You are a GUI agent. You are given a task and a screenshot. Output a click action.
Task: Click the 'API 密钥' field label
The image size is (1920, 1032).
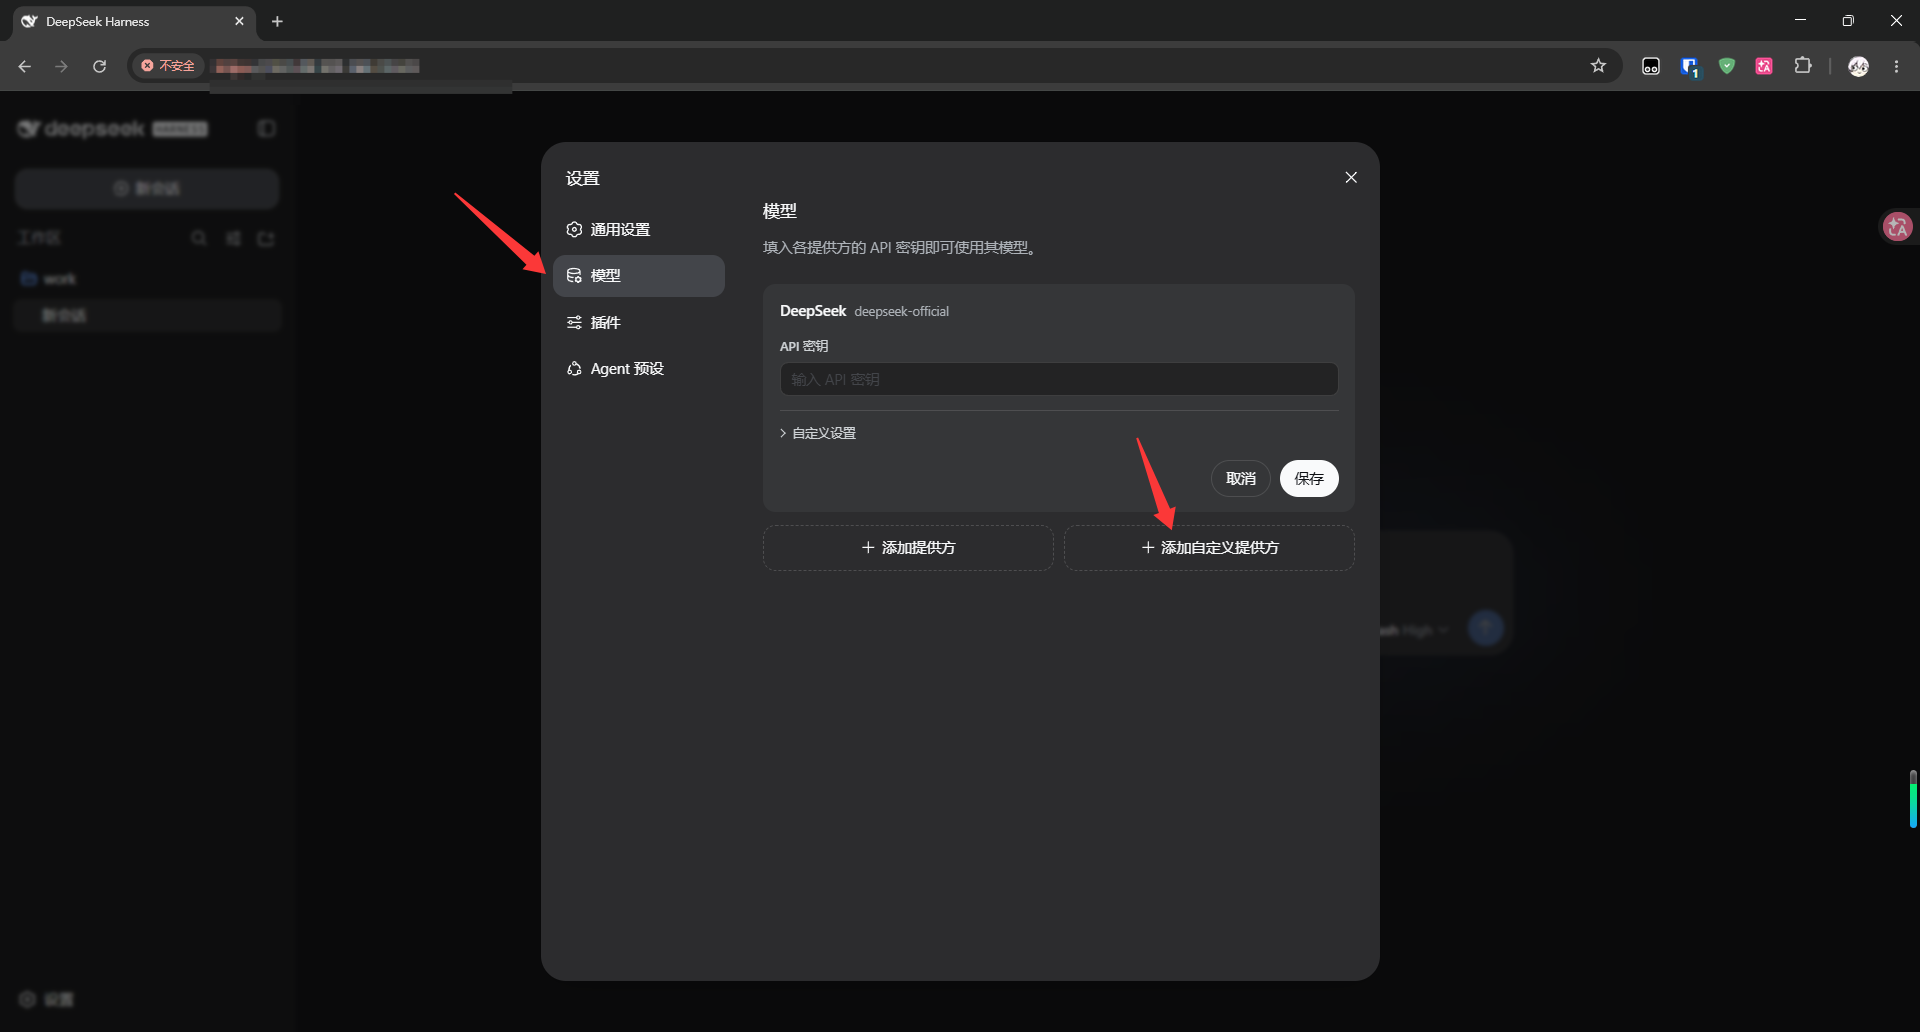tap(804, 346)
